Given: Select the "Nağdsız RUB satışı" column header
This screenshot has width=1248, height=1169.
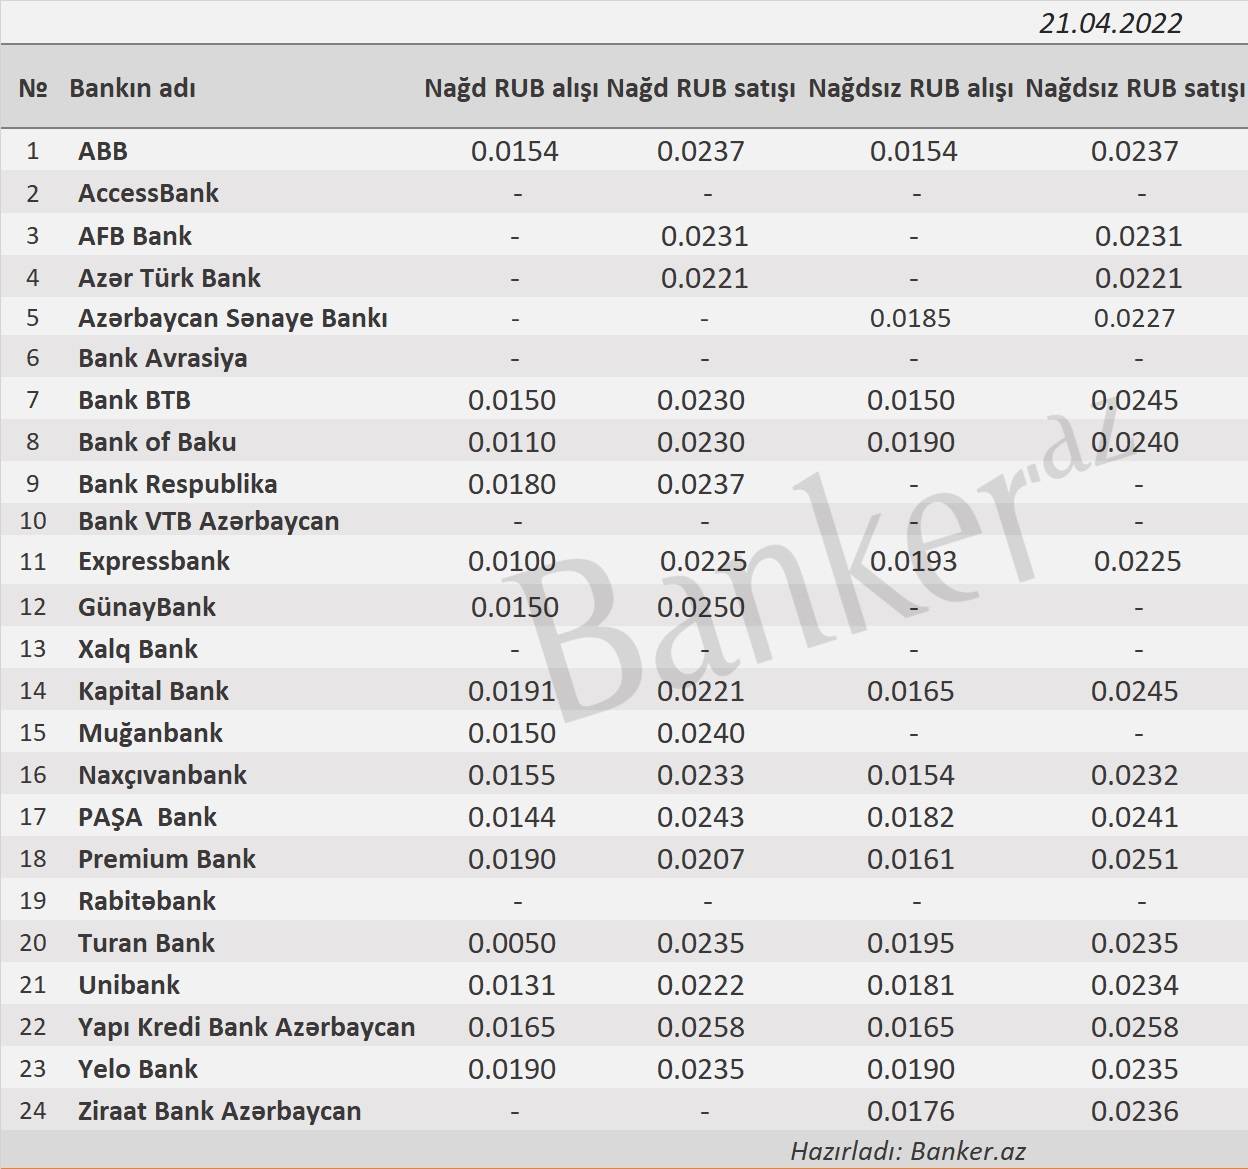Looking at the screenshot, I should point(1135,88).
